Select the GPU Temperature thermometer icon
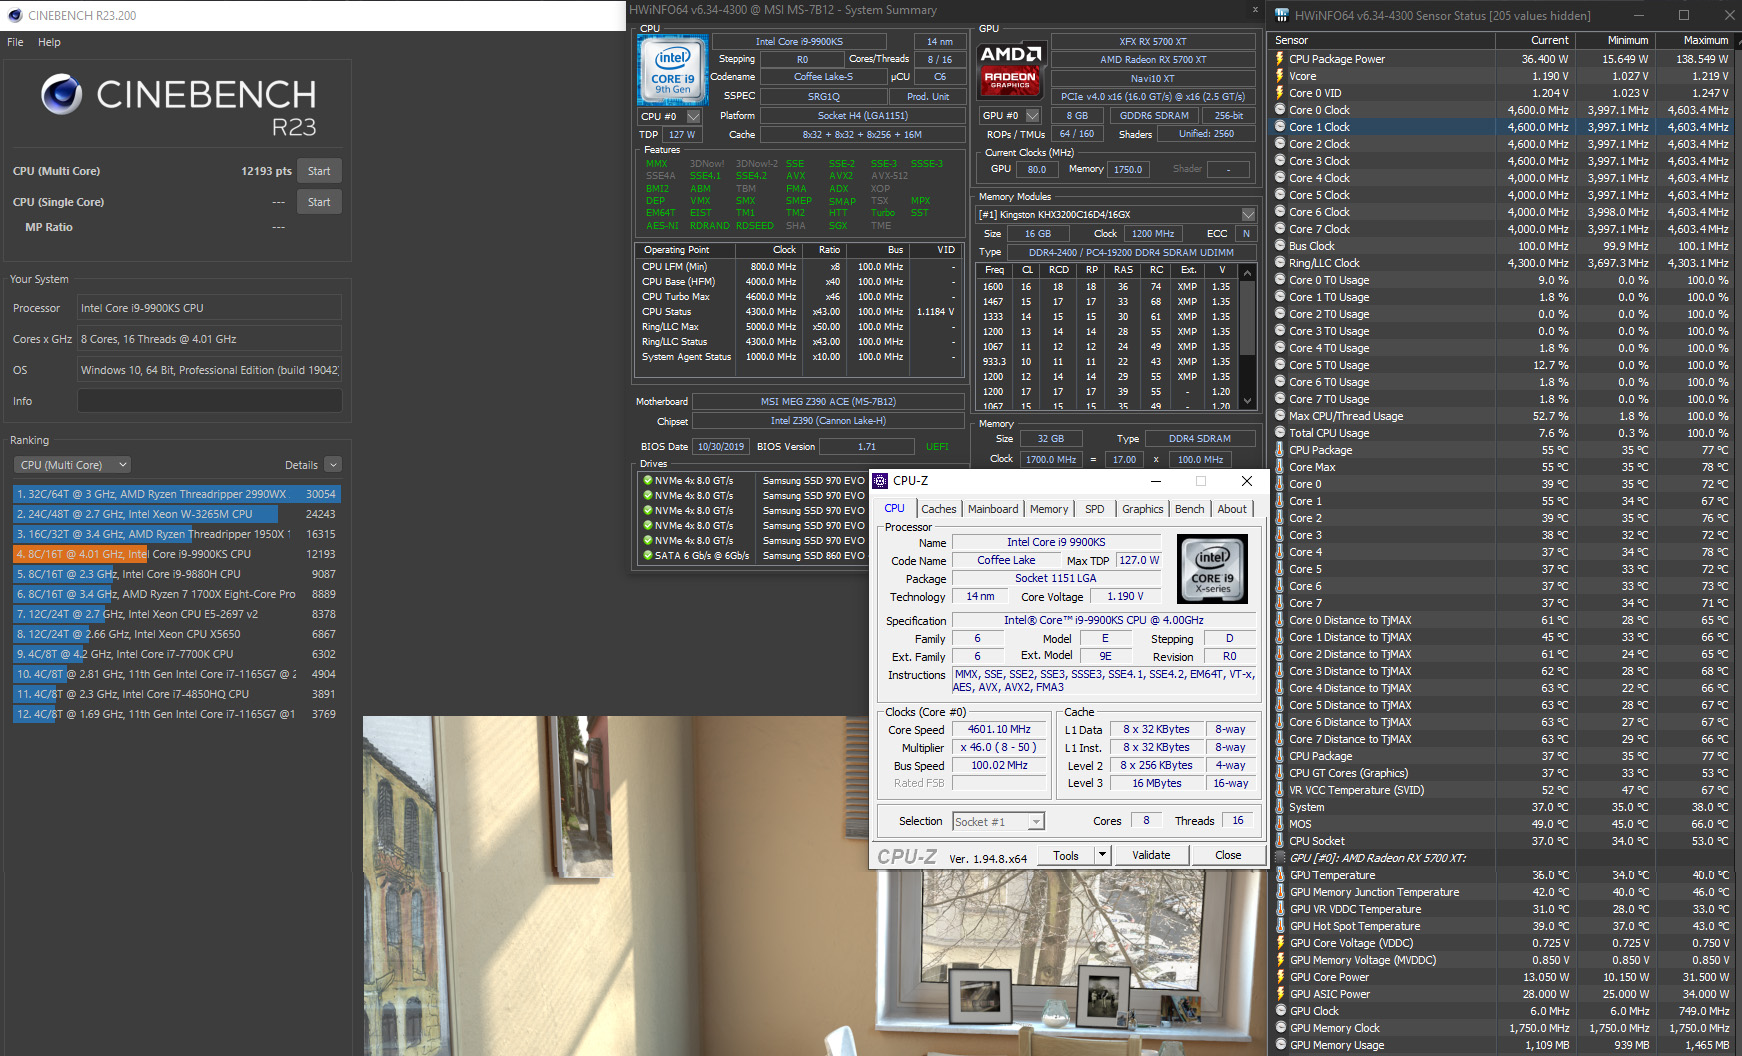The height and width of the screenshot is (1056, 1742). pyautogui.click(x=1279, y=875)
